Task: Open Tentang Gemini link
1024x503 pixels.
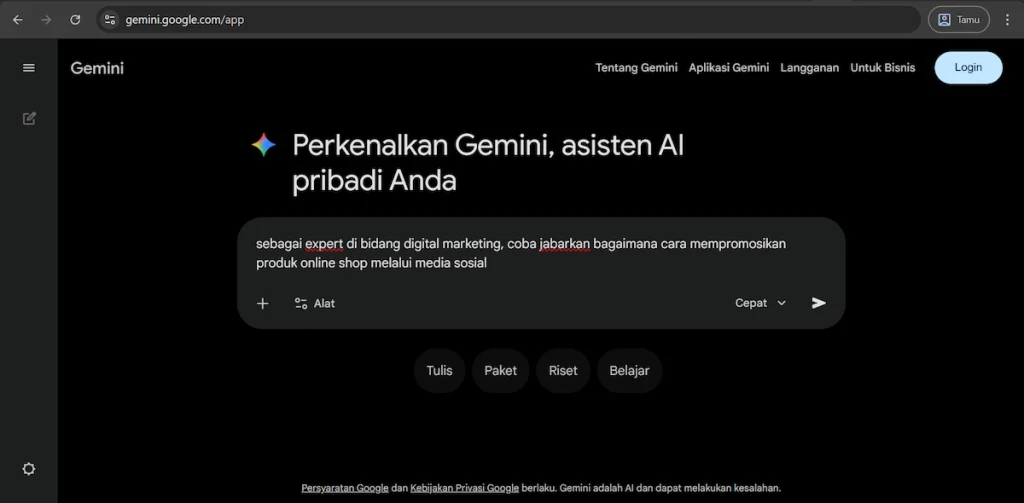Action: [636, 68]
